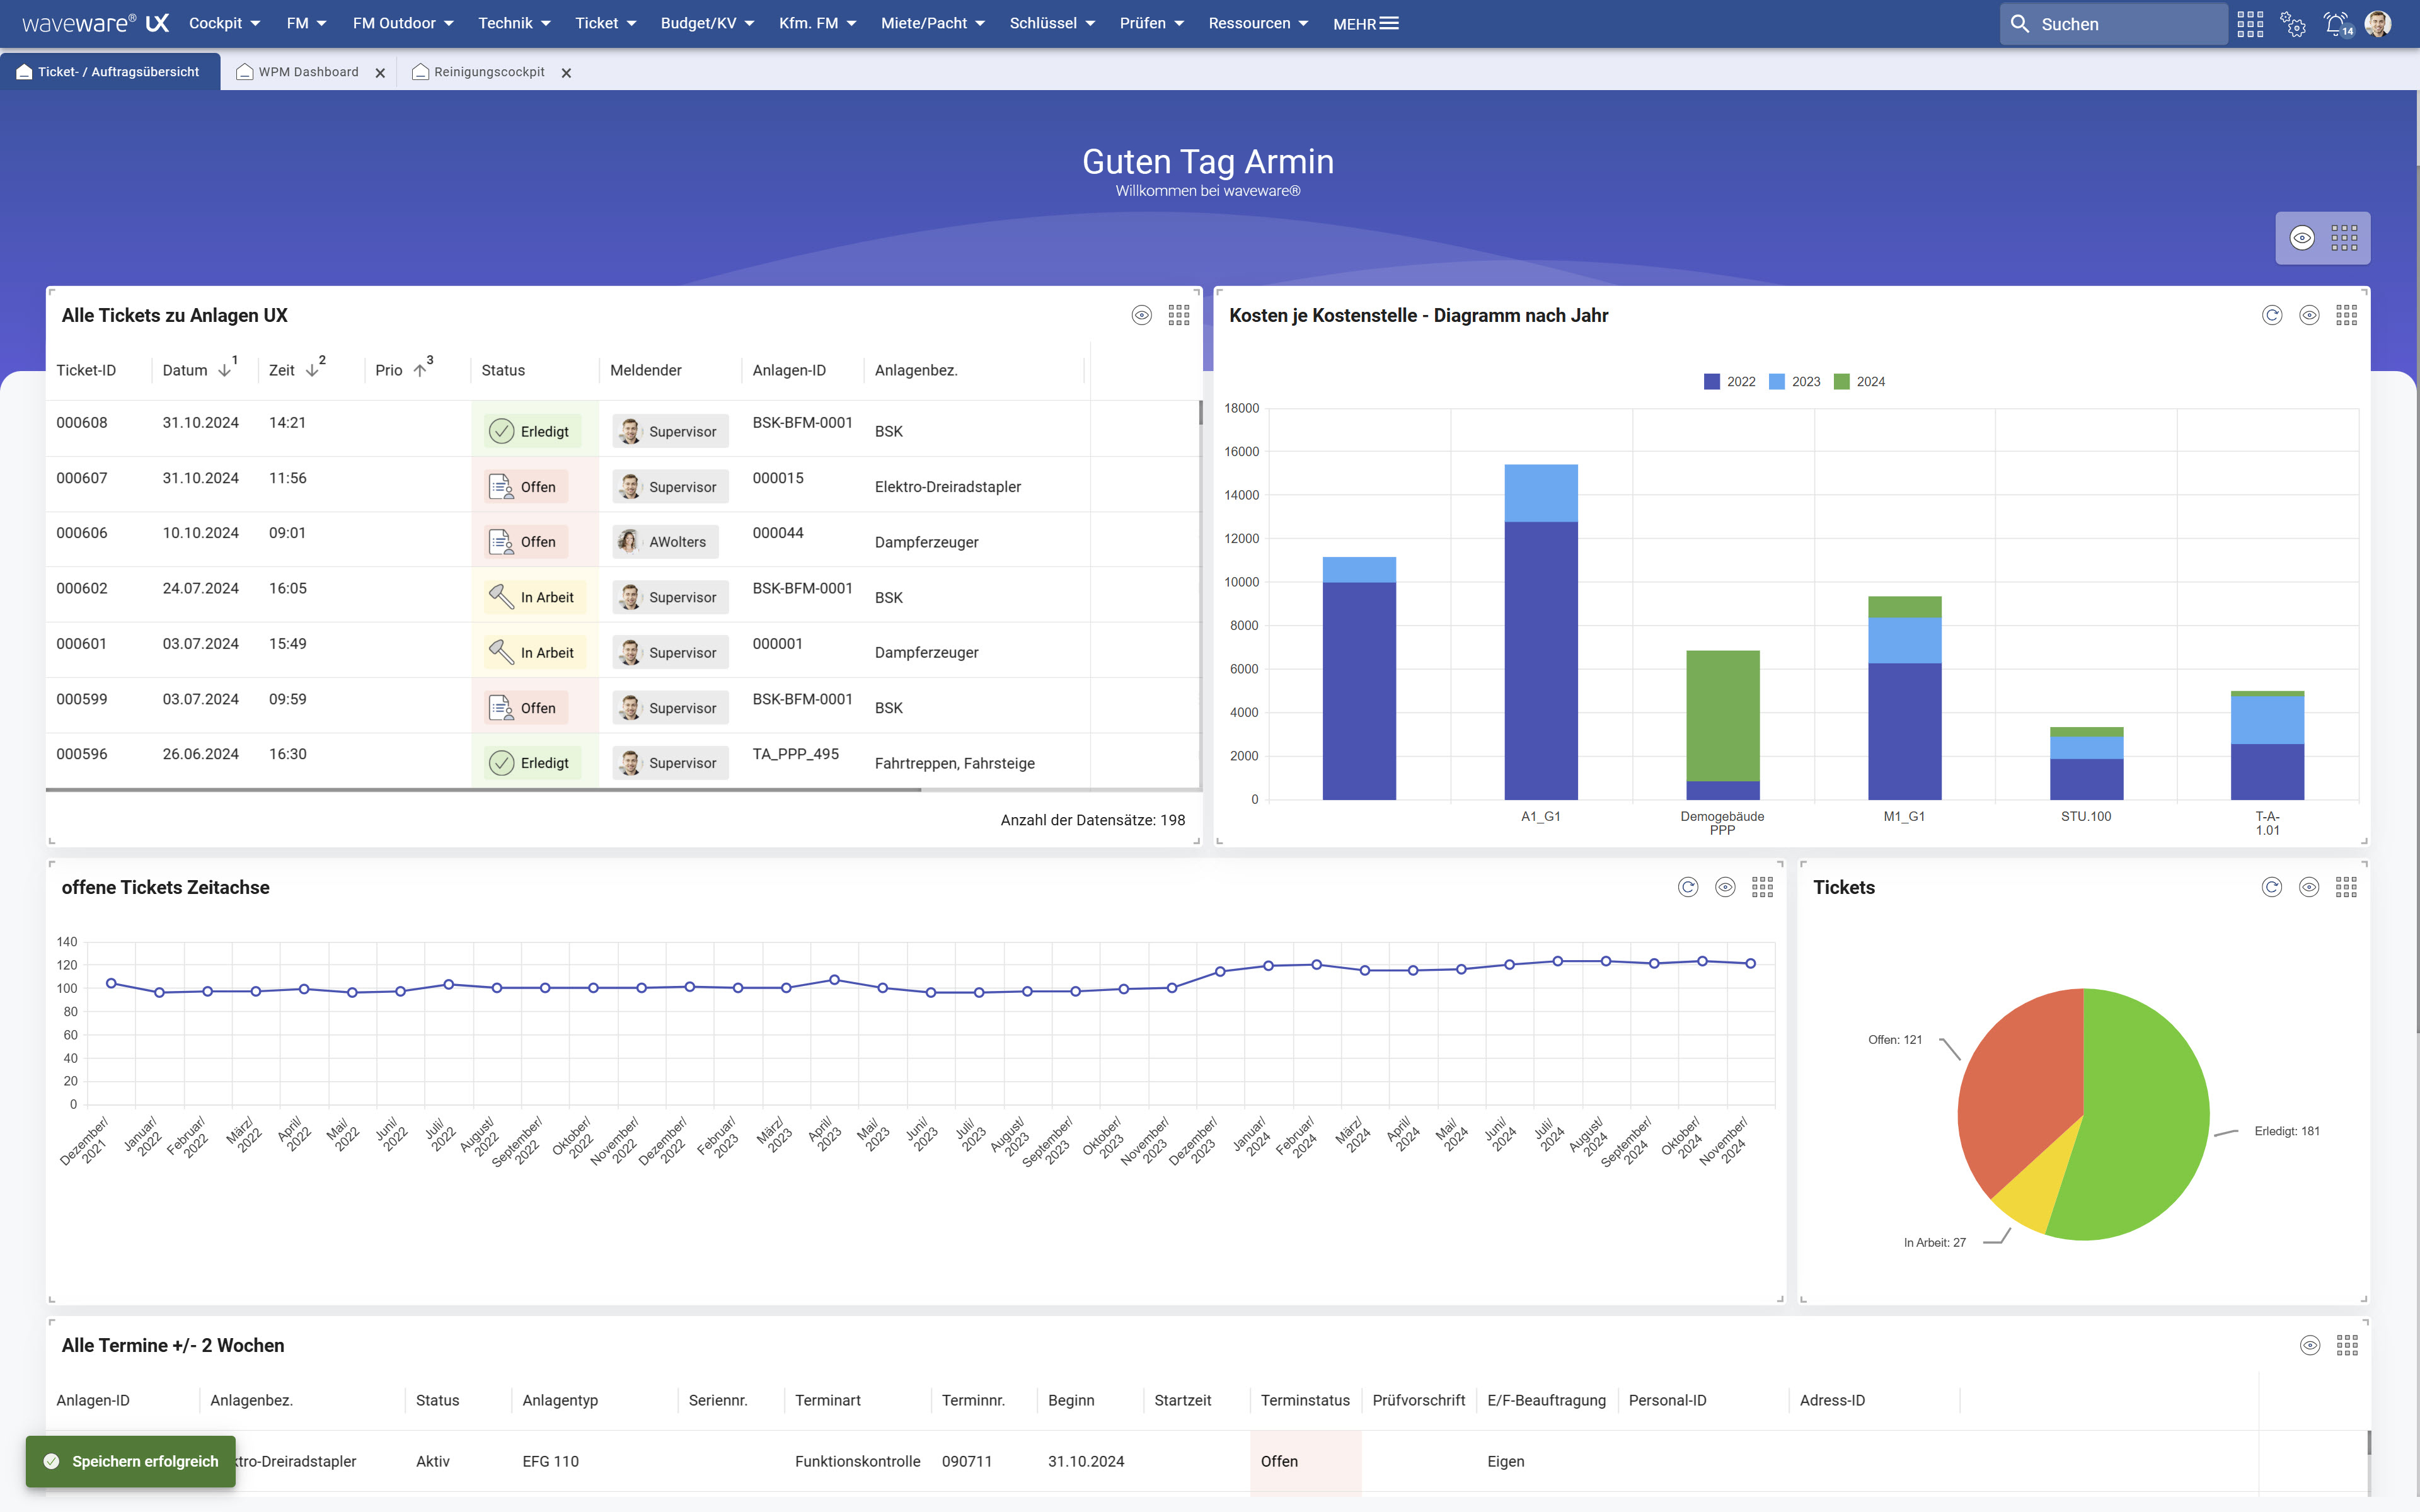Switch to WPM Dashboard tab
This screenshot has width=2420, height=1512.
(307, 72)
